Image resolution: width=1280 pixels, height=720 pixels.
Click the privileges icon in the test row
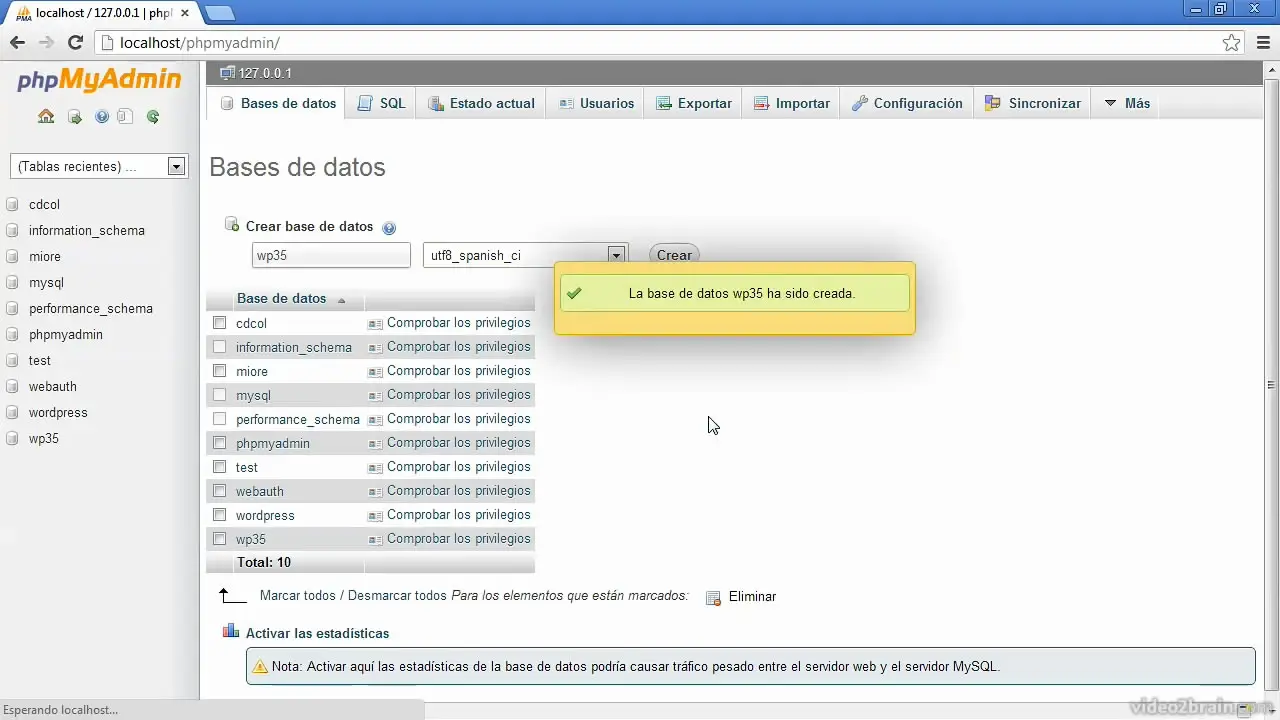[x=375, y=468]
